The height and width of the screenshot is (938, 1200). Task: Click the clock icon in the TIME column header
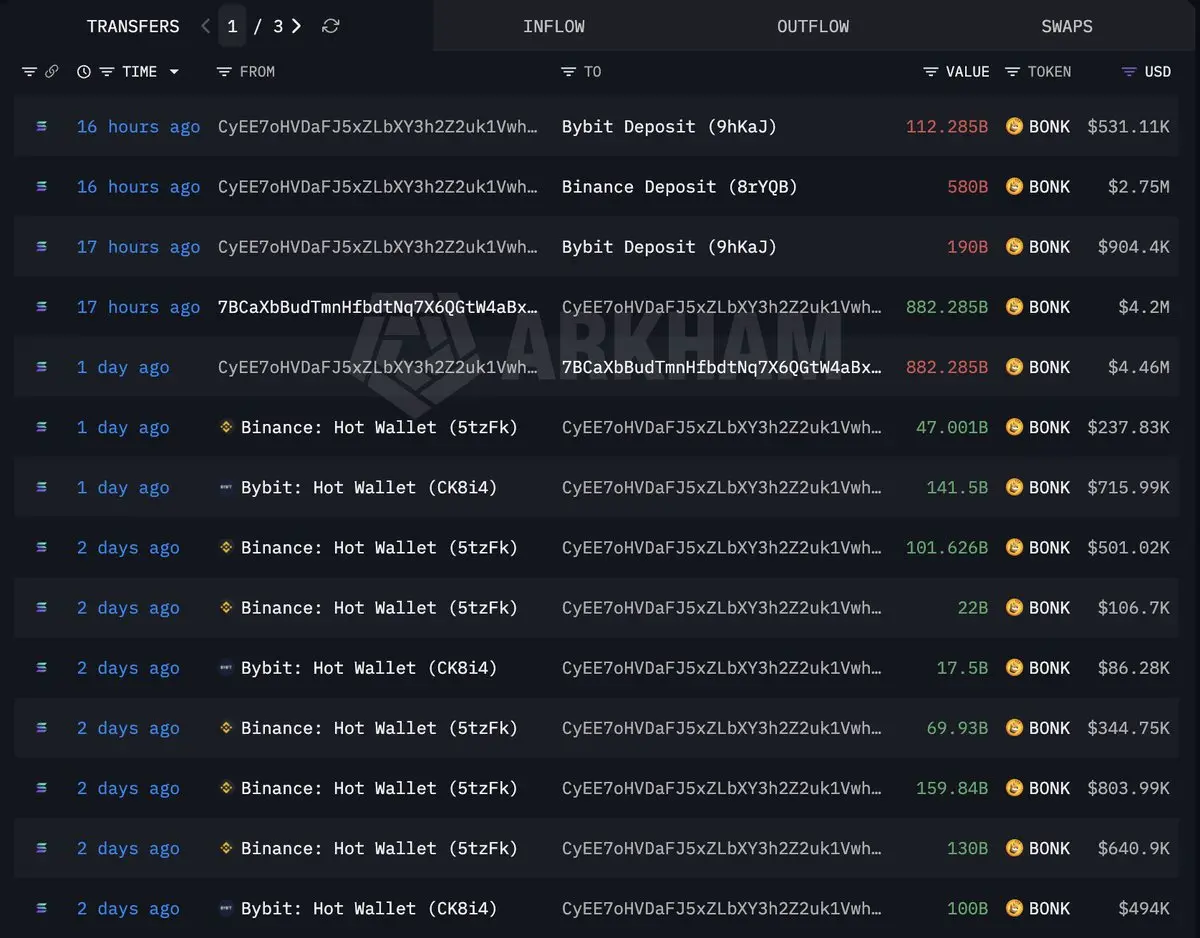[x=84, y=72]
